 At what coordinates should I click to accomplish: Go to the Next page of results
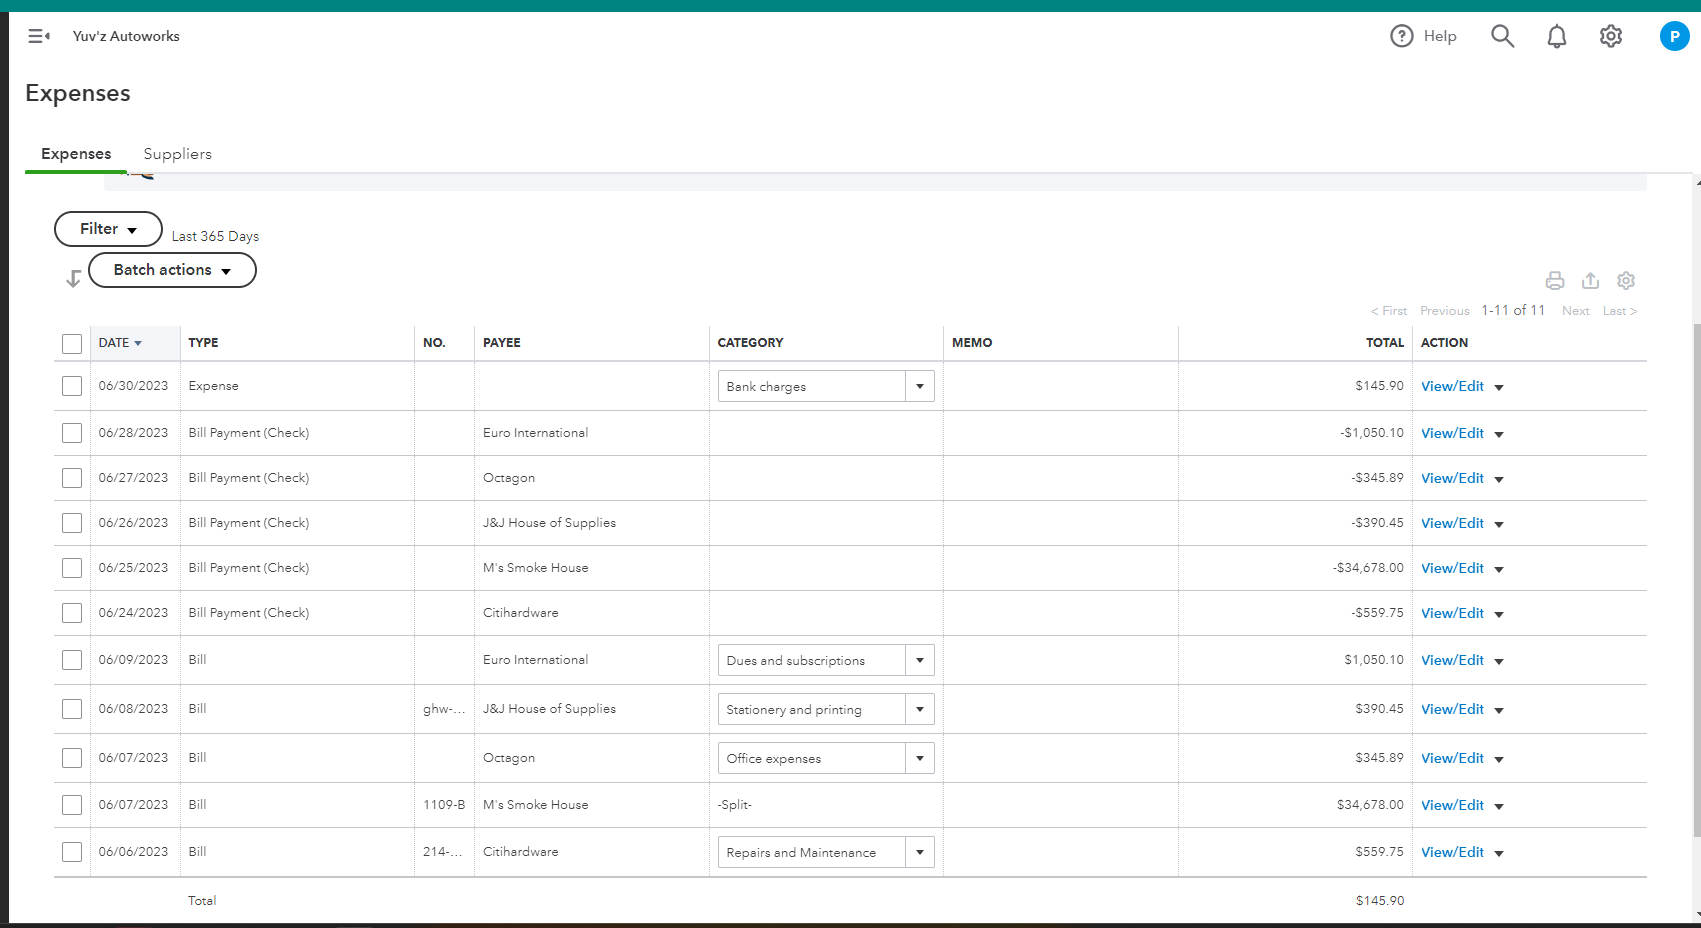[x=1576, y=311]
